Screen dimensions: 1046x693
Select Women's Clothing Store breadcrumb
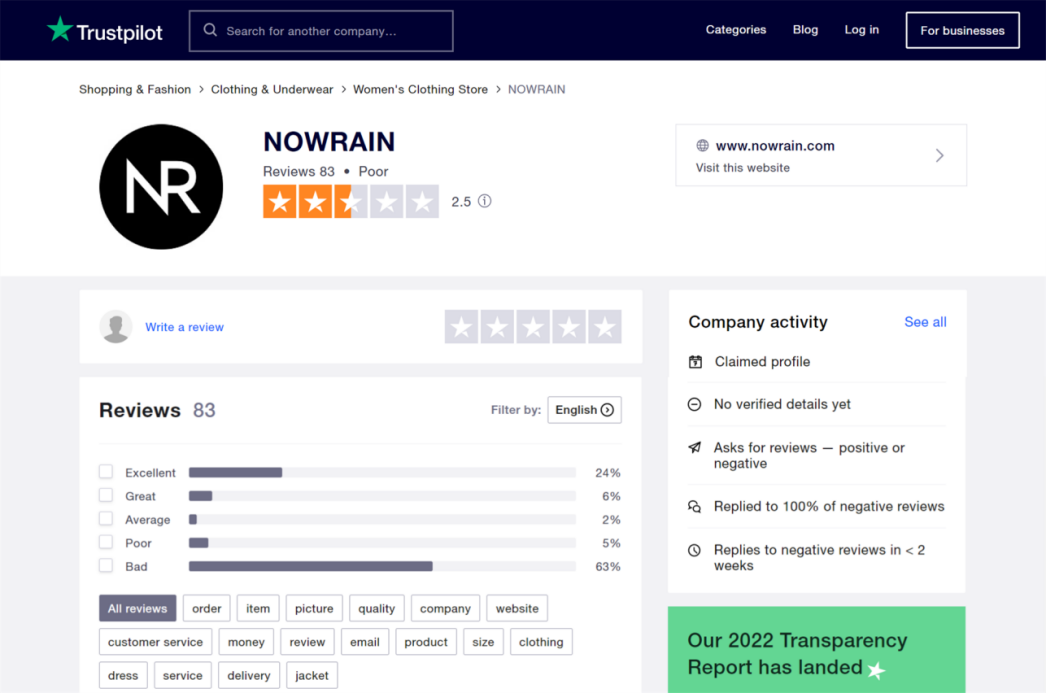pos(420,90)
